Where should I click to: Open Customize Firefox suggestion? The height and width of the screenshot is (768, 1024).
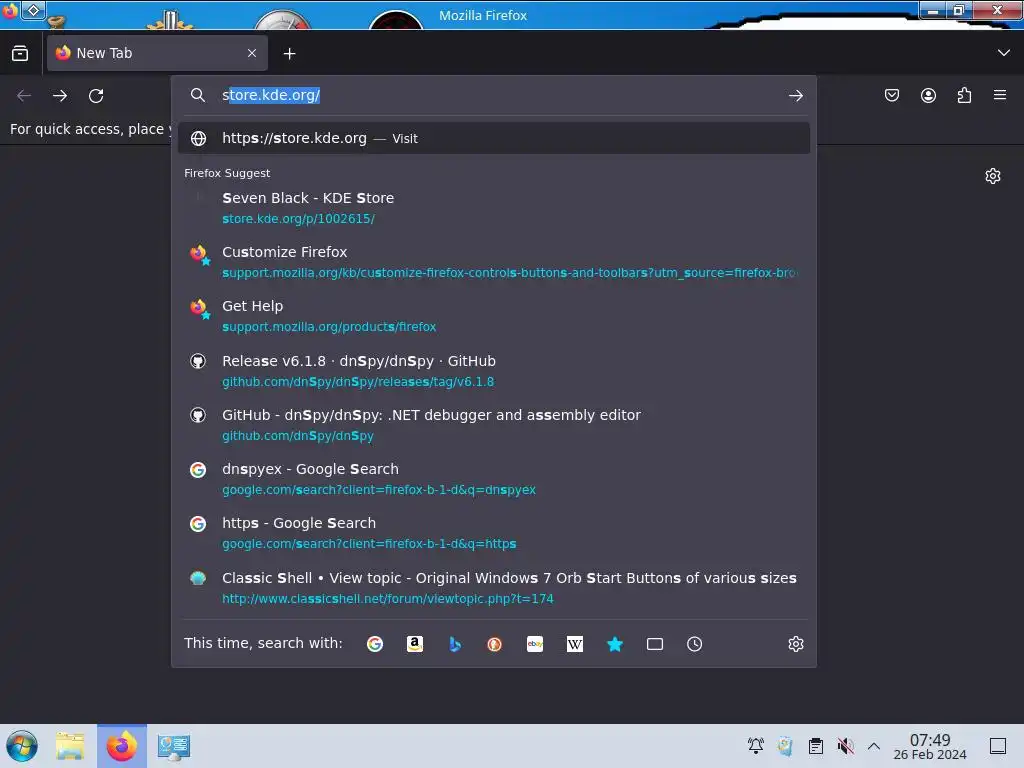[x=494, y=262]
